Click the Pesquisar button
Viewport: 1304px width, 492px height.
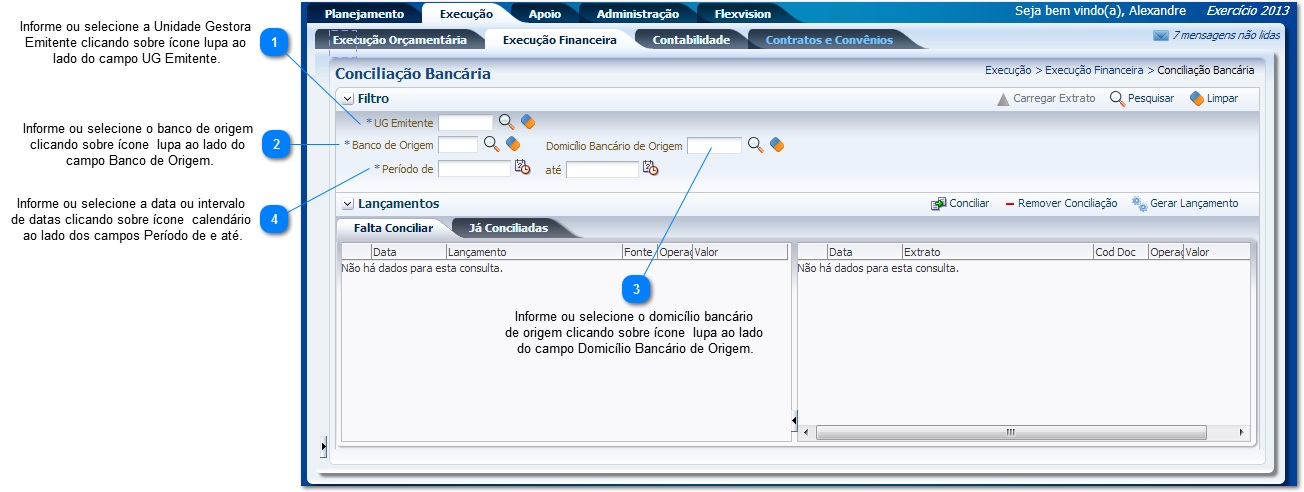[x=1141, y=99]
